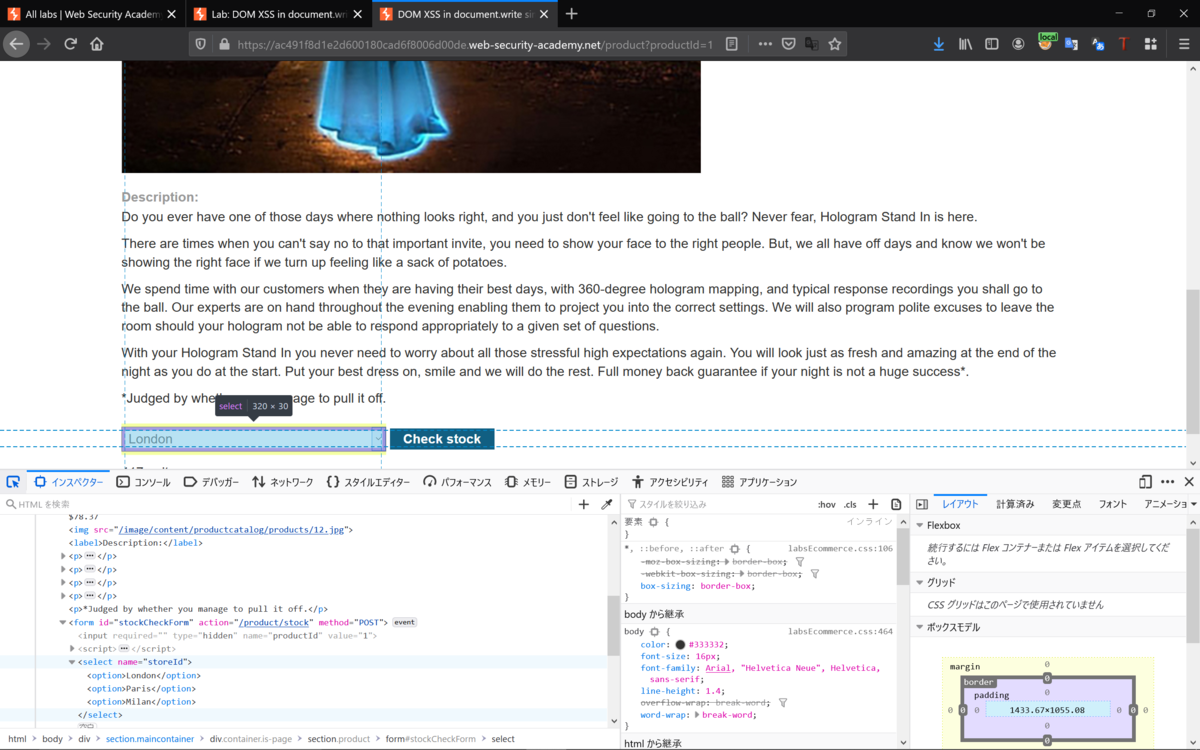
Task: Open a new browser tab
Action: tap(571, 14)
